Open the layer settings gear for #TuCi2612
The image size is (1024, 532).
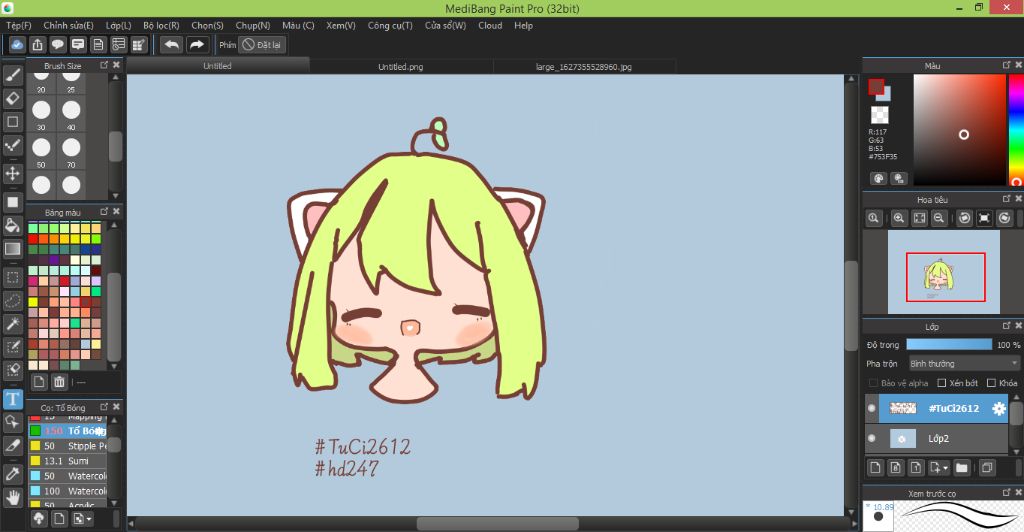(997, 409)
